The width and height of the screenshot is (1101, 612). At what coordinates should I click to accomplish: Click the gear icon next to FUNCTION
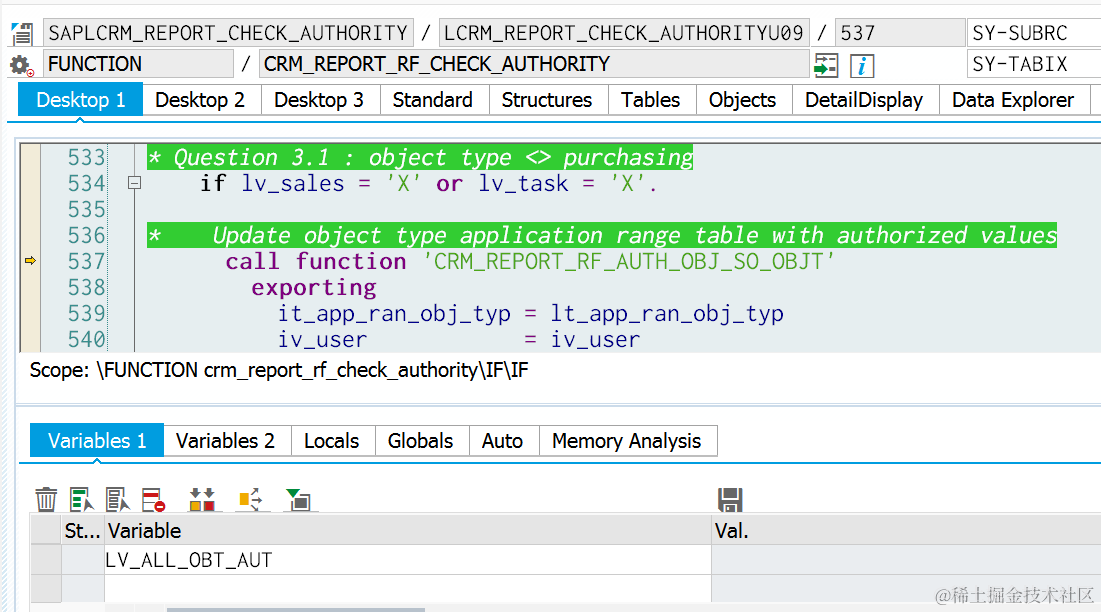(x=21, y=65)
